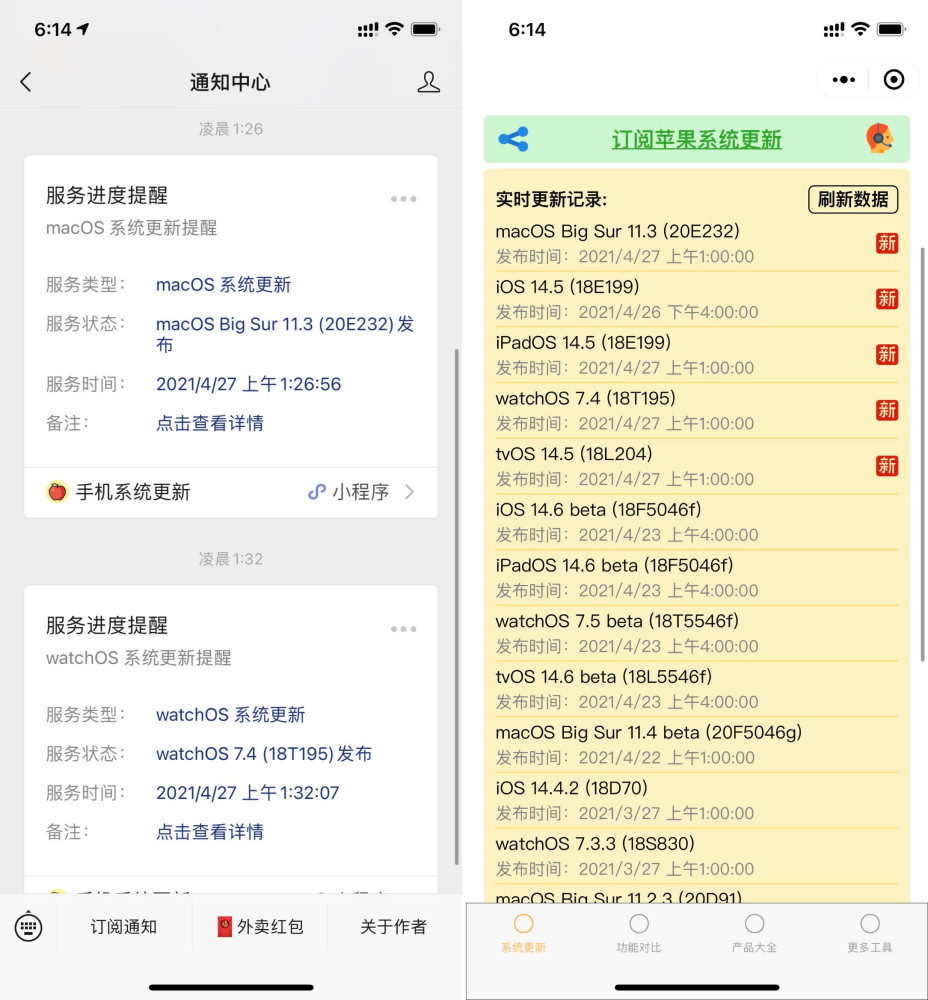The image size is (928, 1000).
Task: Open iOS 14.4.2 (18D70) record
Action: (x=696, y=800)
